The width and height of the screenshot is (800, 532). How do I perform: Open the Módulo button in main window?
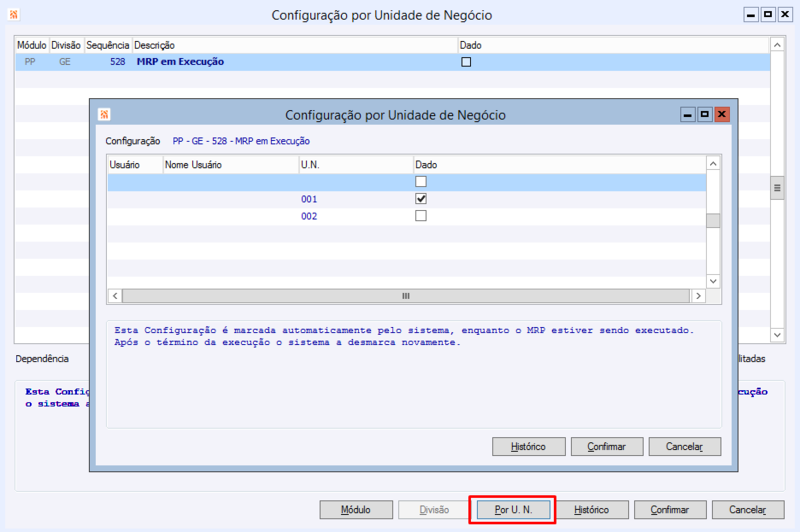tap(356, 510)
